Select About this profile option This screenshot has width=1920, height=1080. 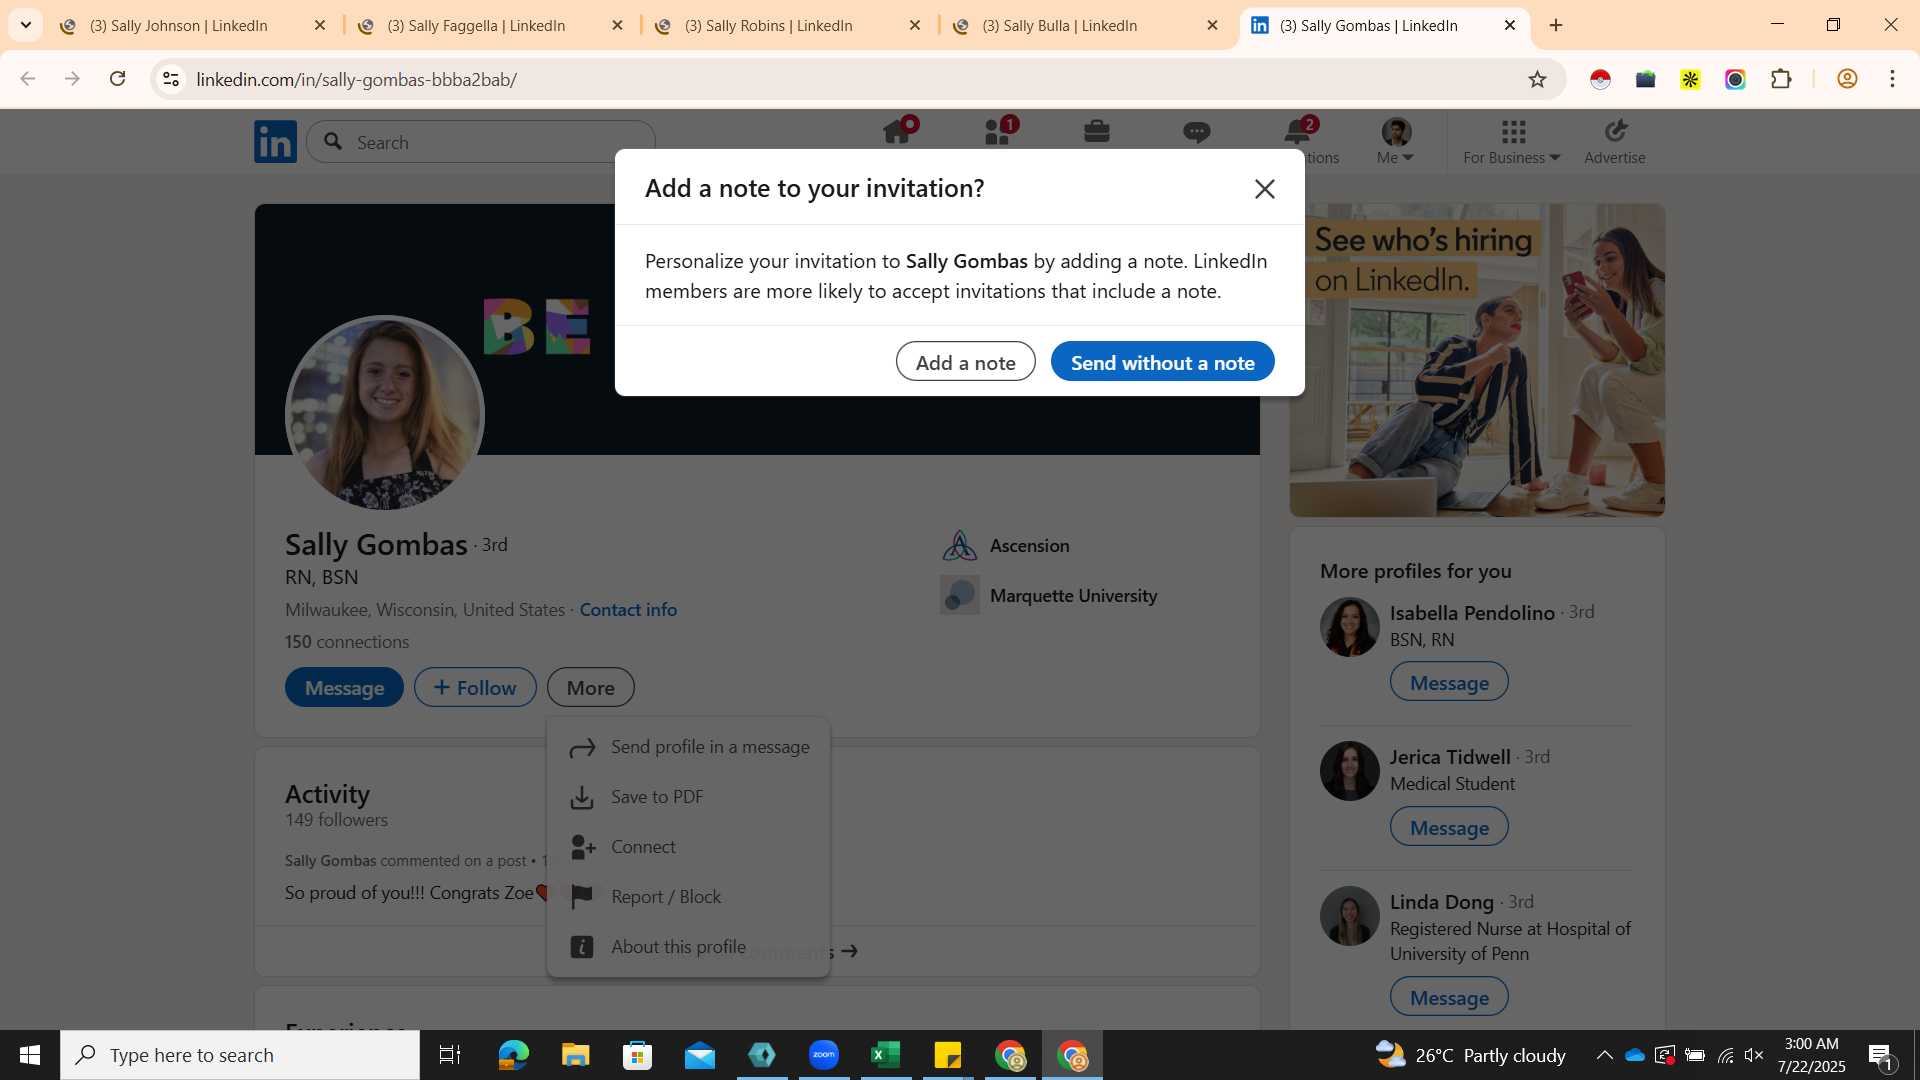click(689, 947)
